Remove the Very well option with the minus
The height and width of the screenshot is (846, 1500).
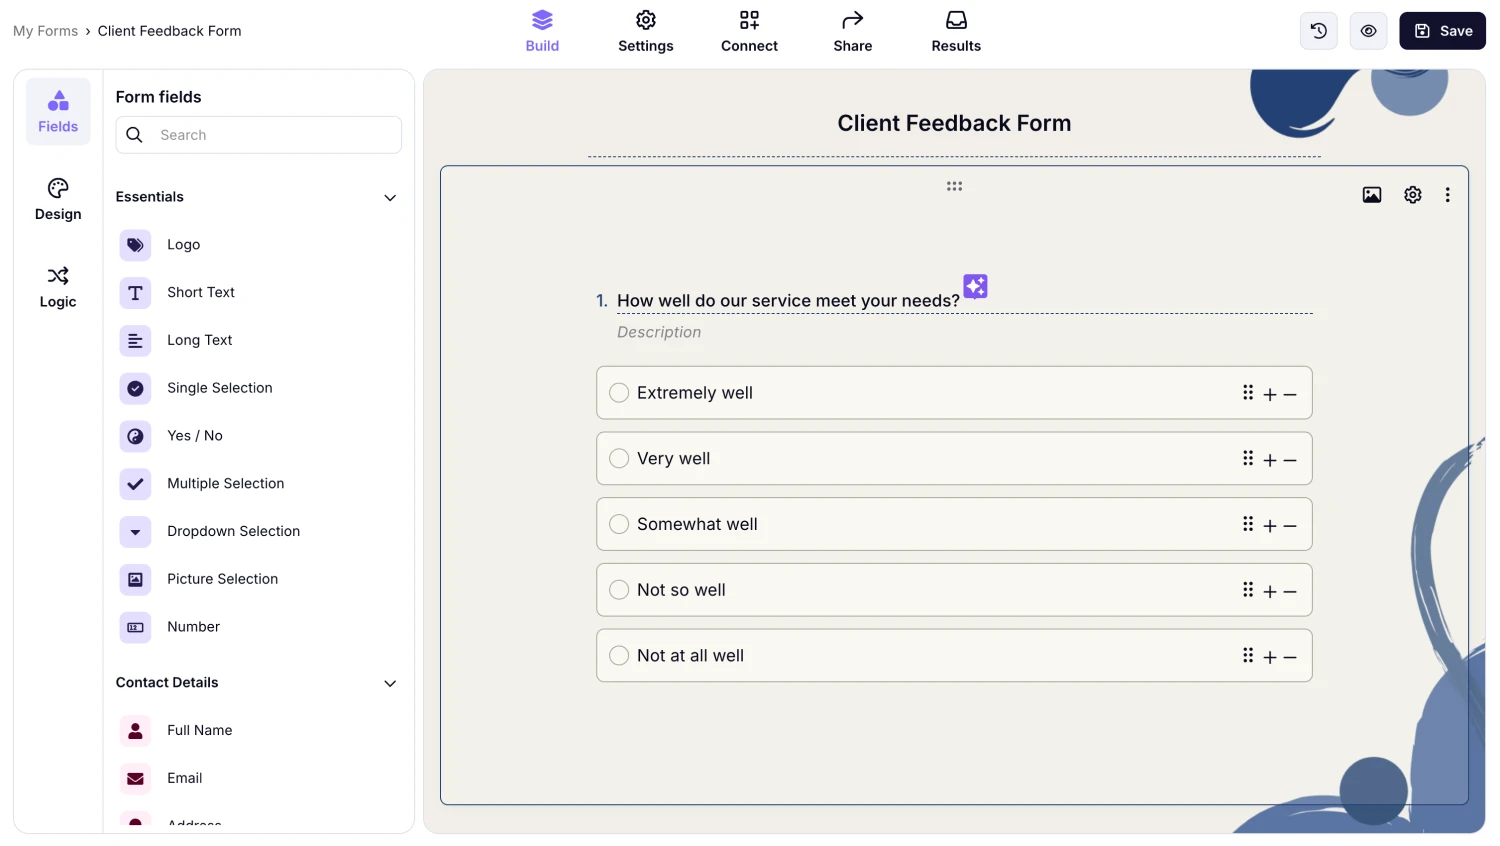click(x=1290, y=459)
